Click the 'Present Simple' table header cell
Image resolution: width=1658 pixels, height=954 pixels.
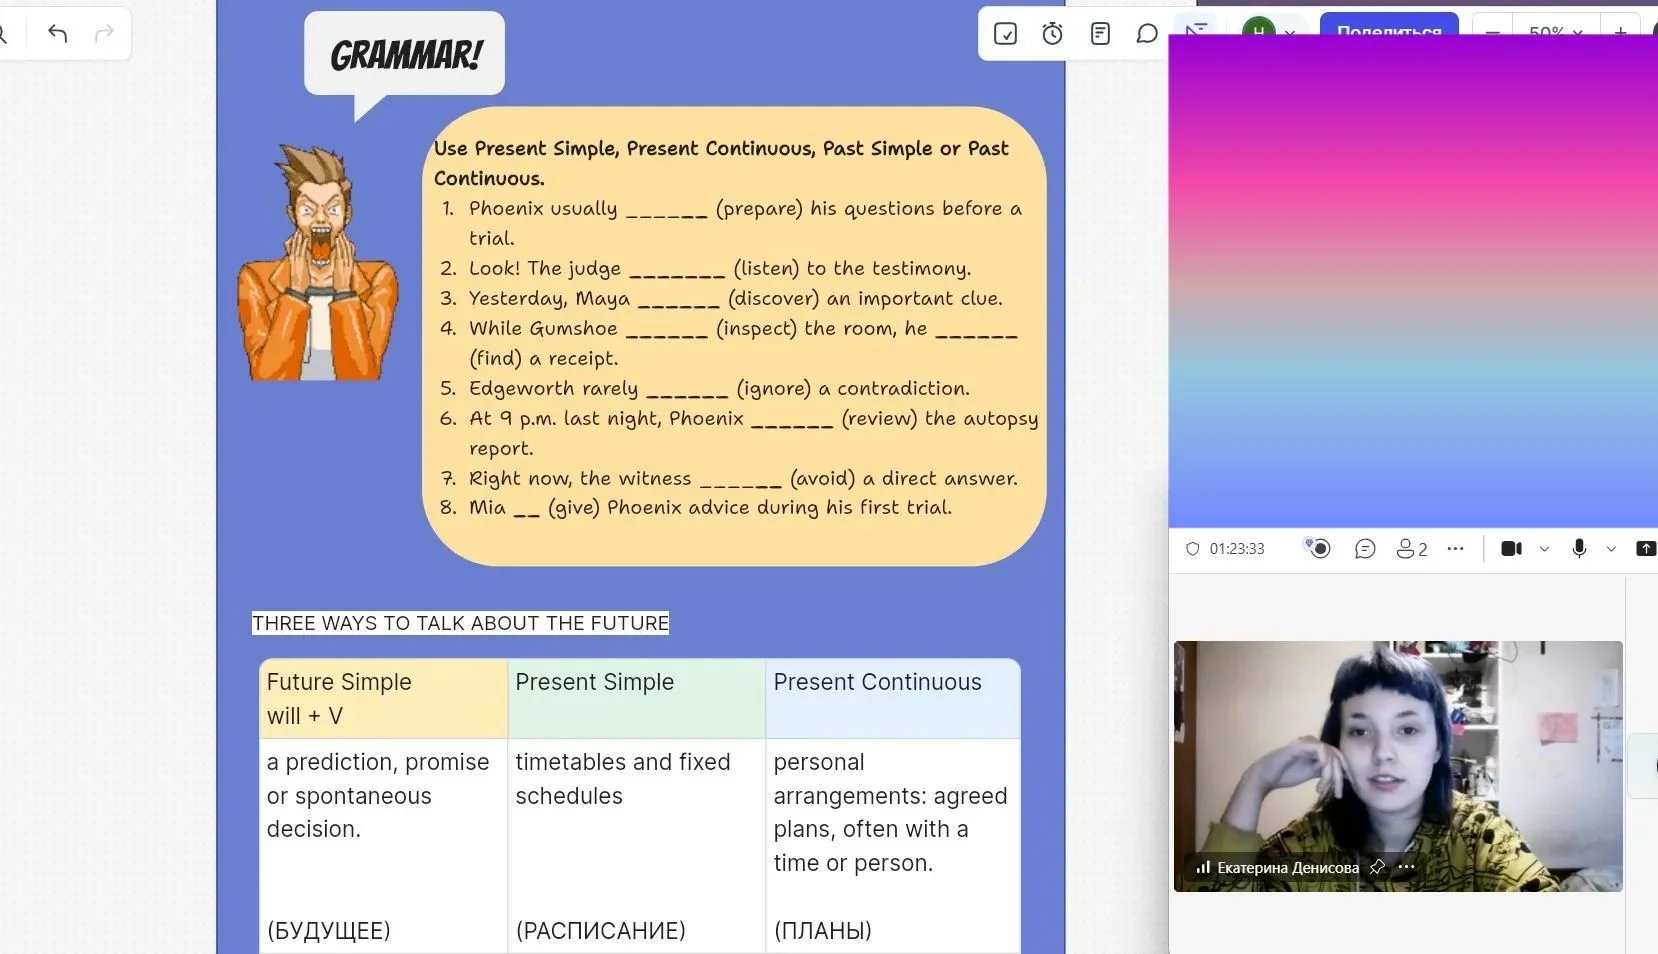click(x=636, y=699)
